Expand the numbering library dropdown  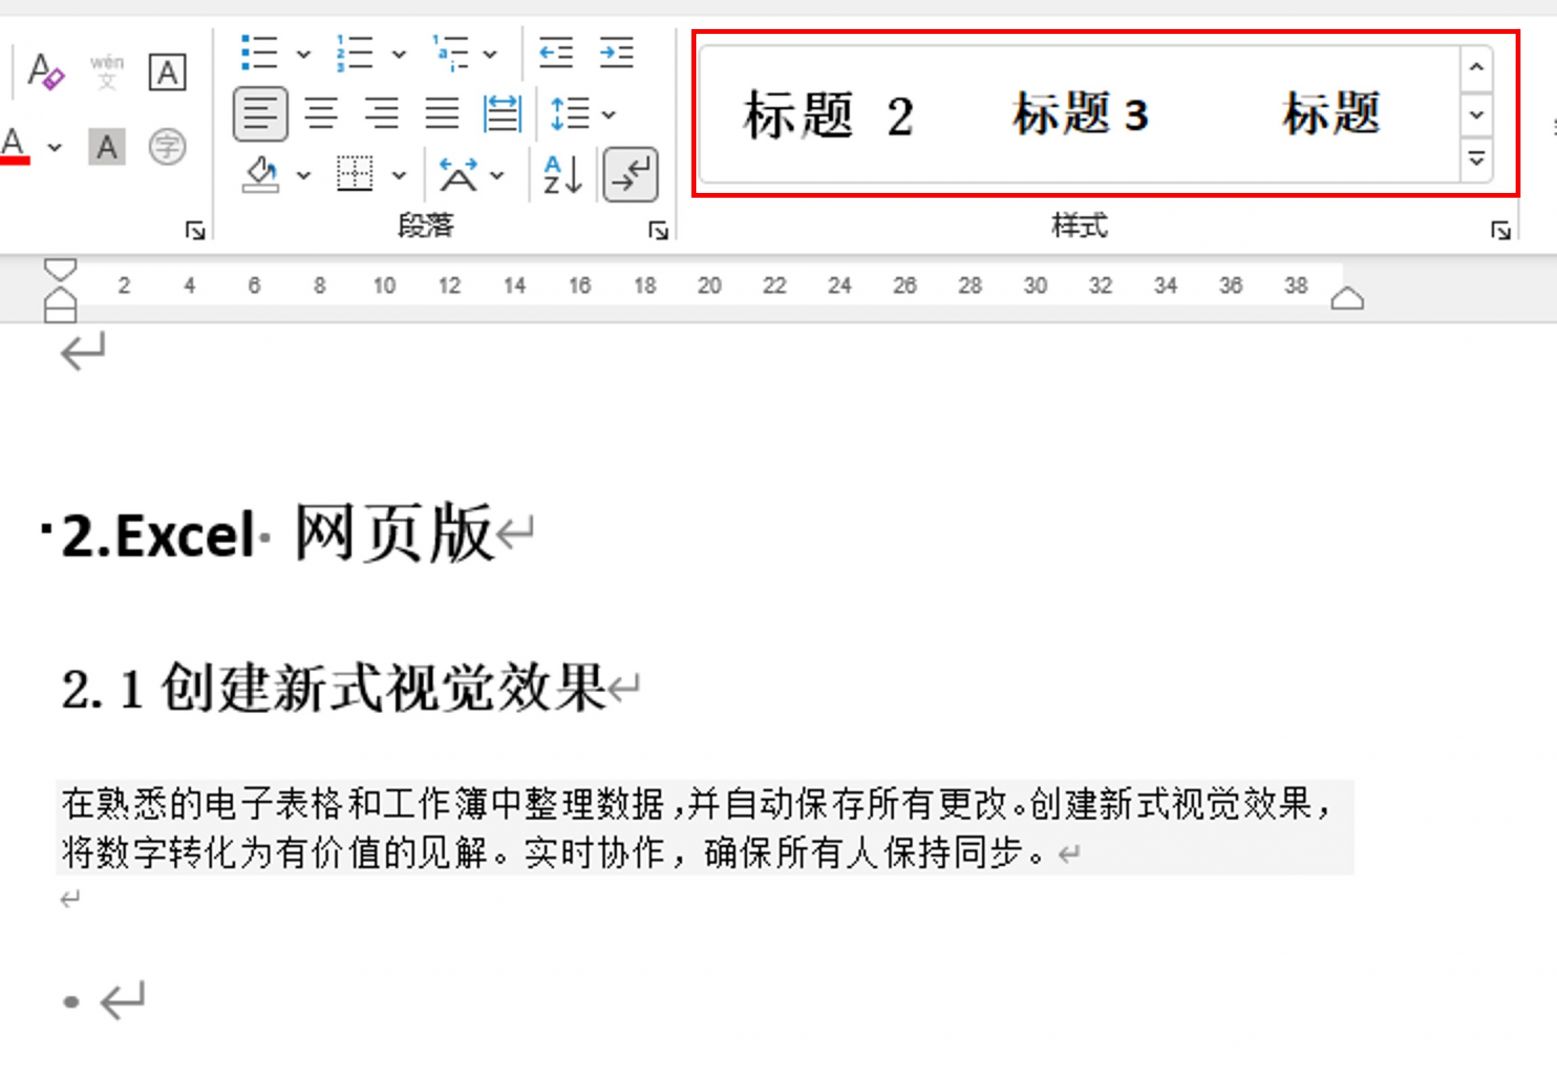[398, 54]
